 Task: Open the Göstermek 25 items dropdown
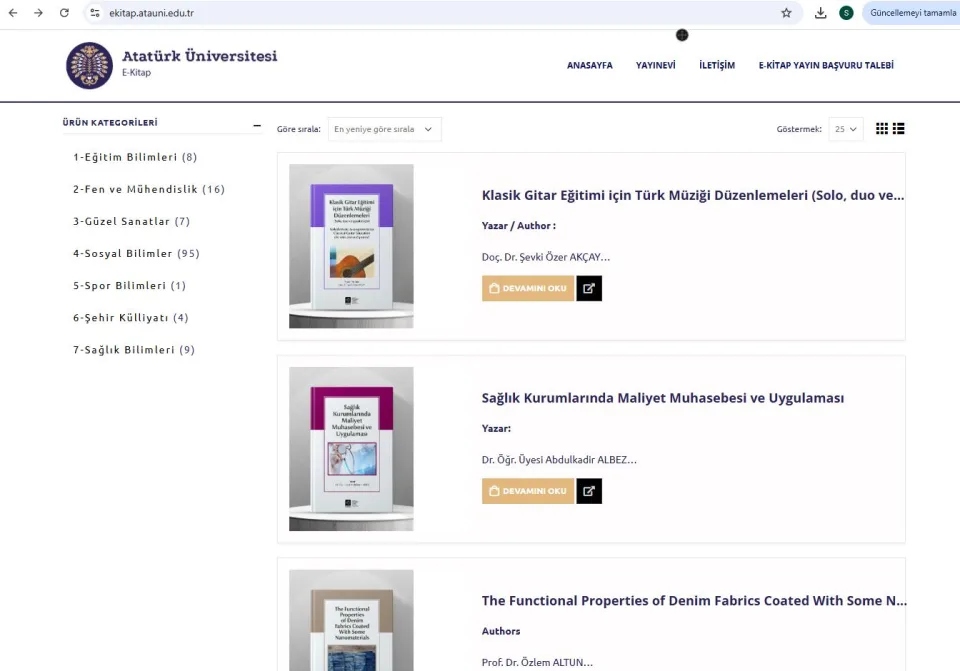(846, 129)
